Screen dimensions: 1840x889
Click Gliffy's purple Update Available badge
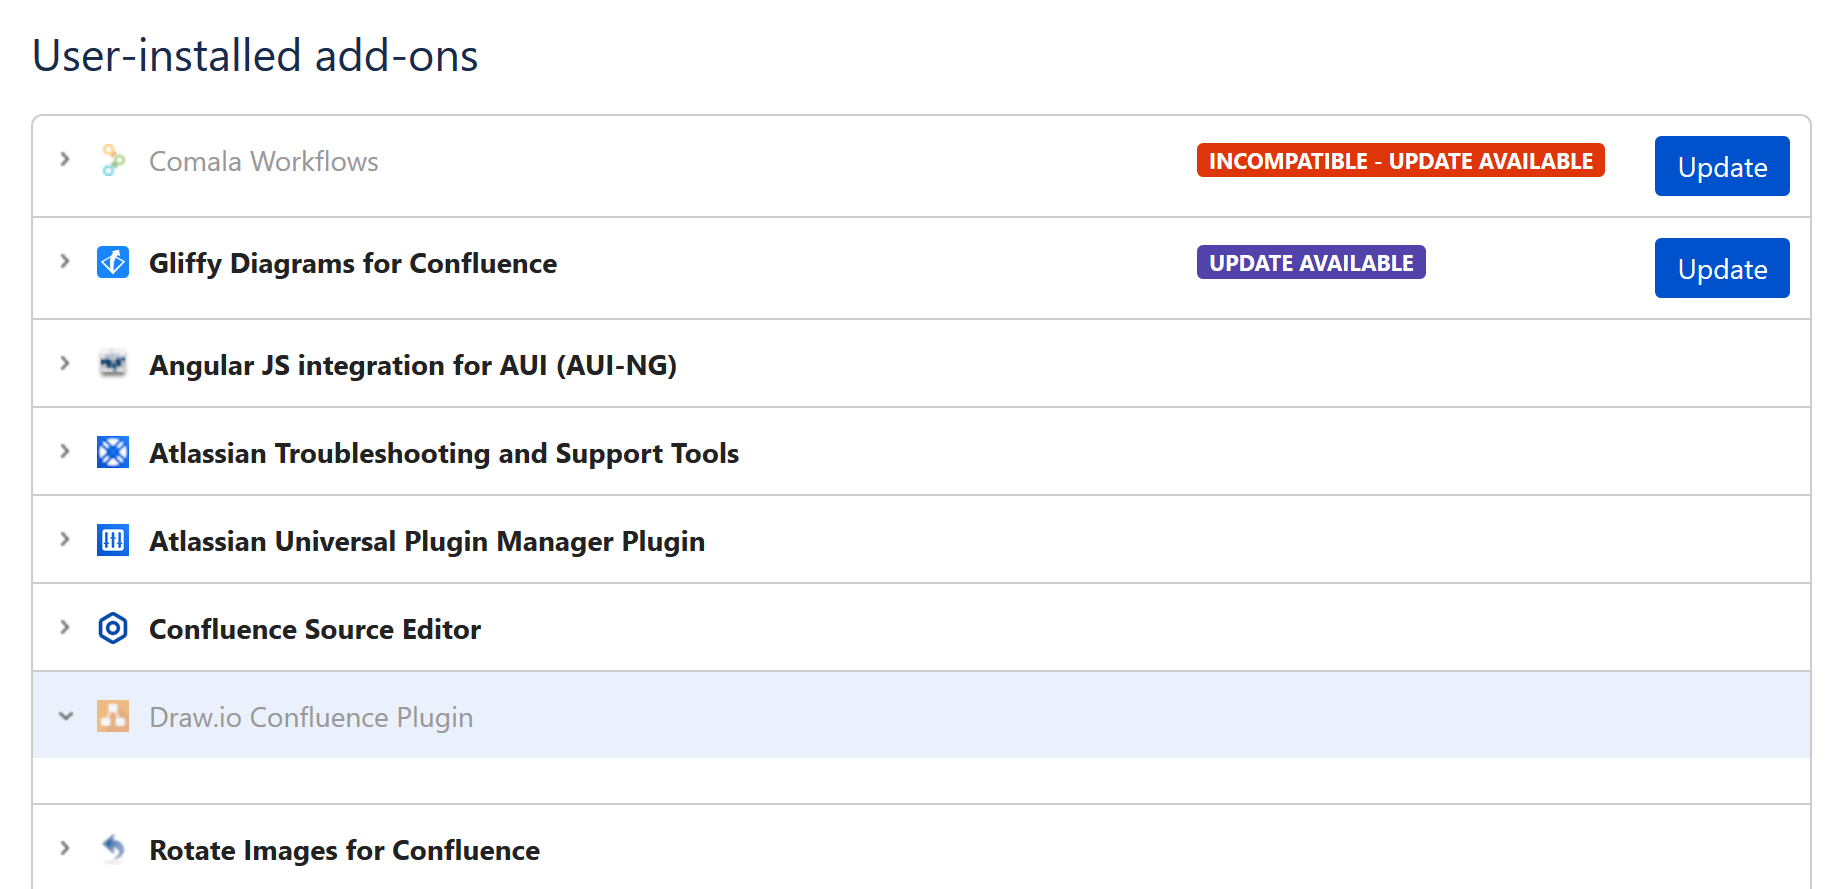point(1311,262)
